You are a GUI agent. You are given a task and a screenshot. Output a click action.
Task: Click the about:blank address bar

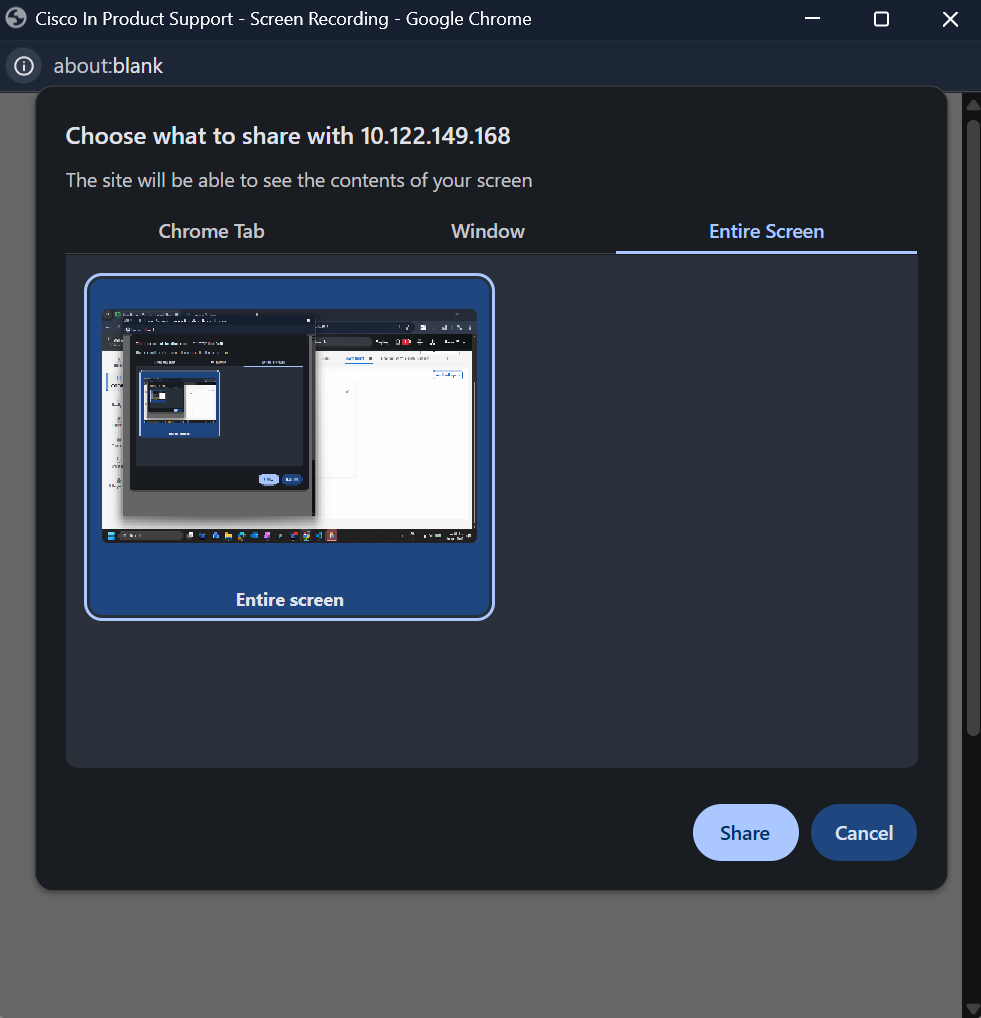(108, 66)
